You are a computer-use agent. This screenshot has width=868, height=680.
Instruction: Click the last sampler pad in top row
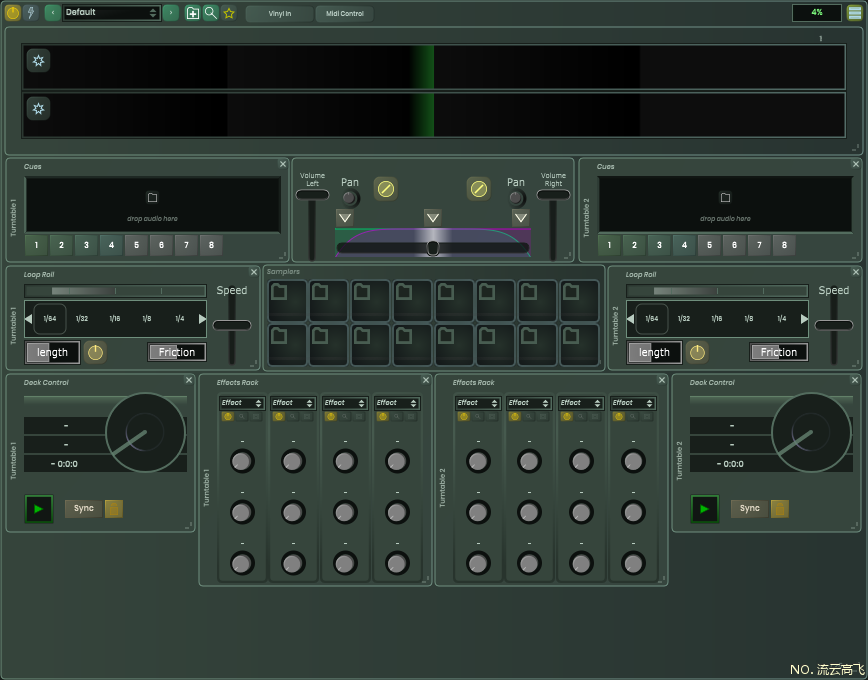579,301
